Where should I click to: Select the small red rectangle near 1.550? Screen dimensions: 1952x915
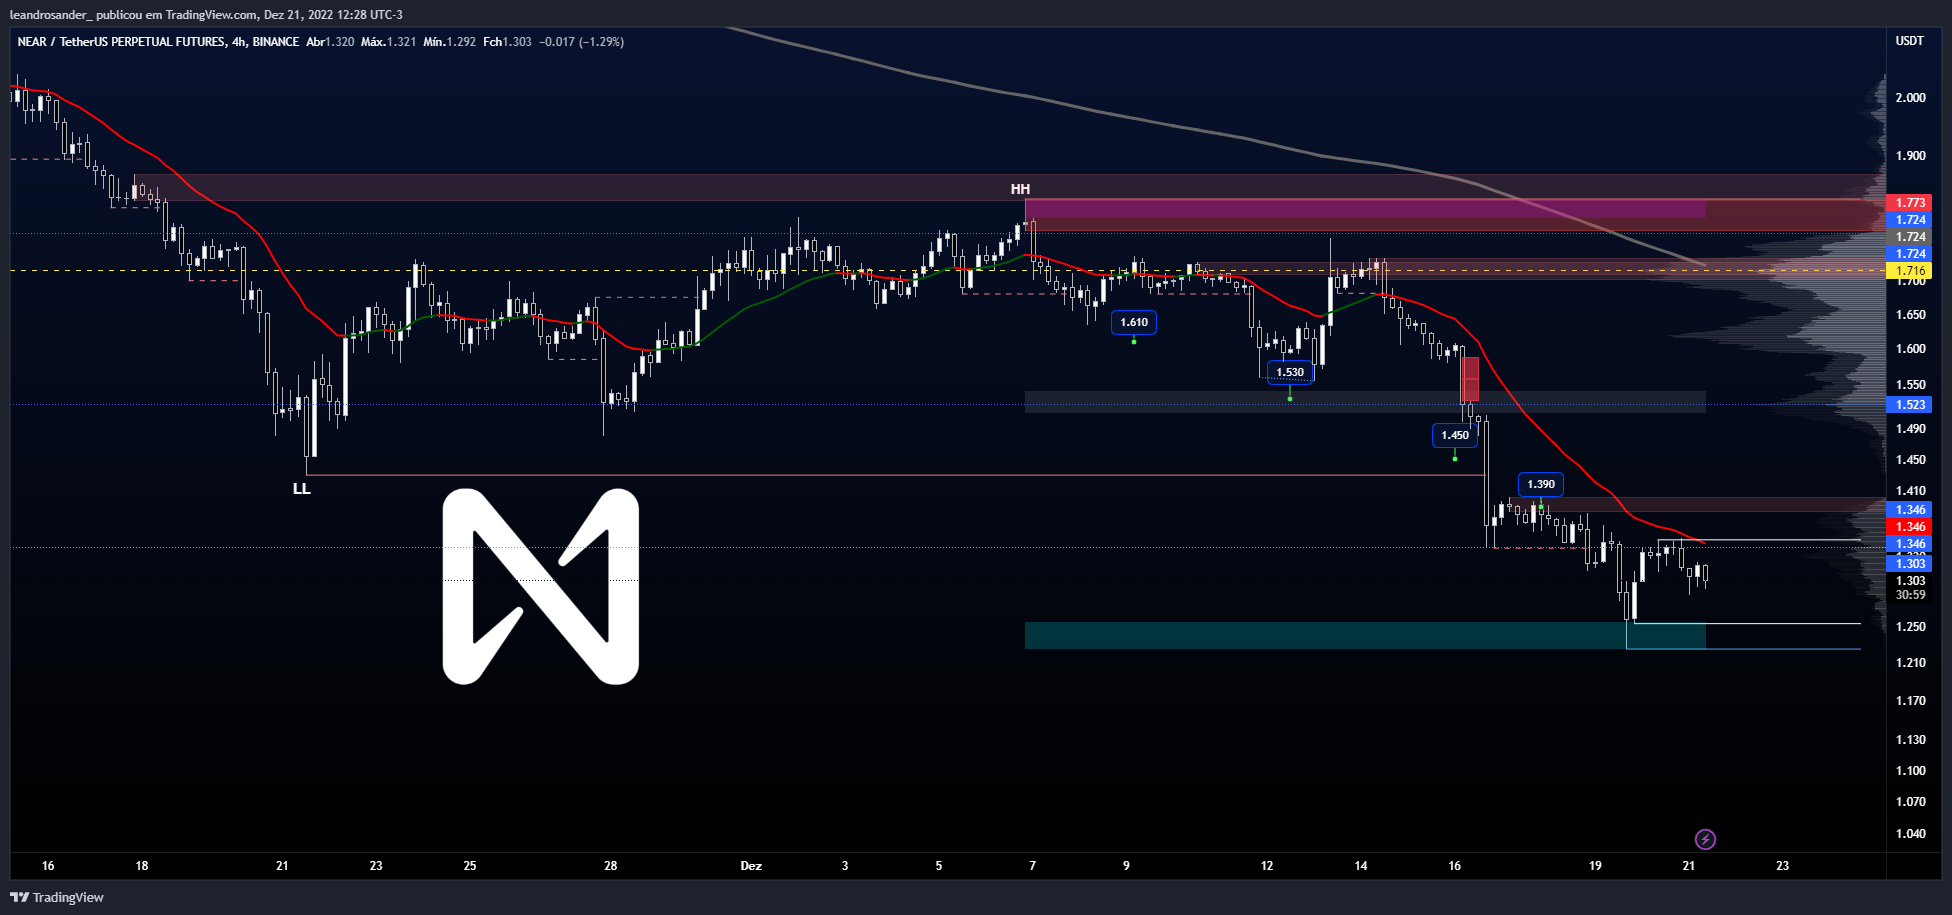pos(1470,379)
